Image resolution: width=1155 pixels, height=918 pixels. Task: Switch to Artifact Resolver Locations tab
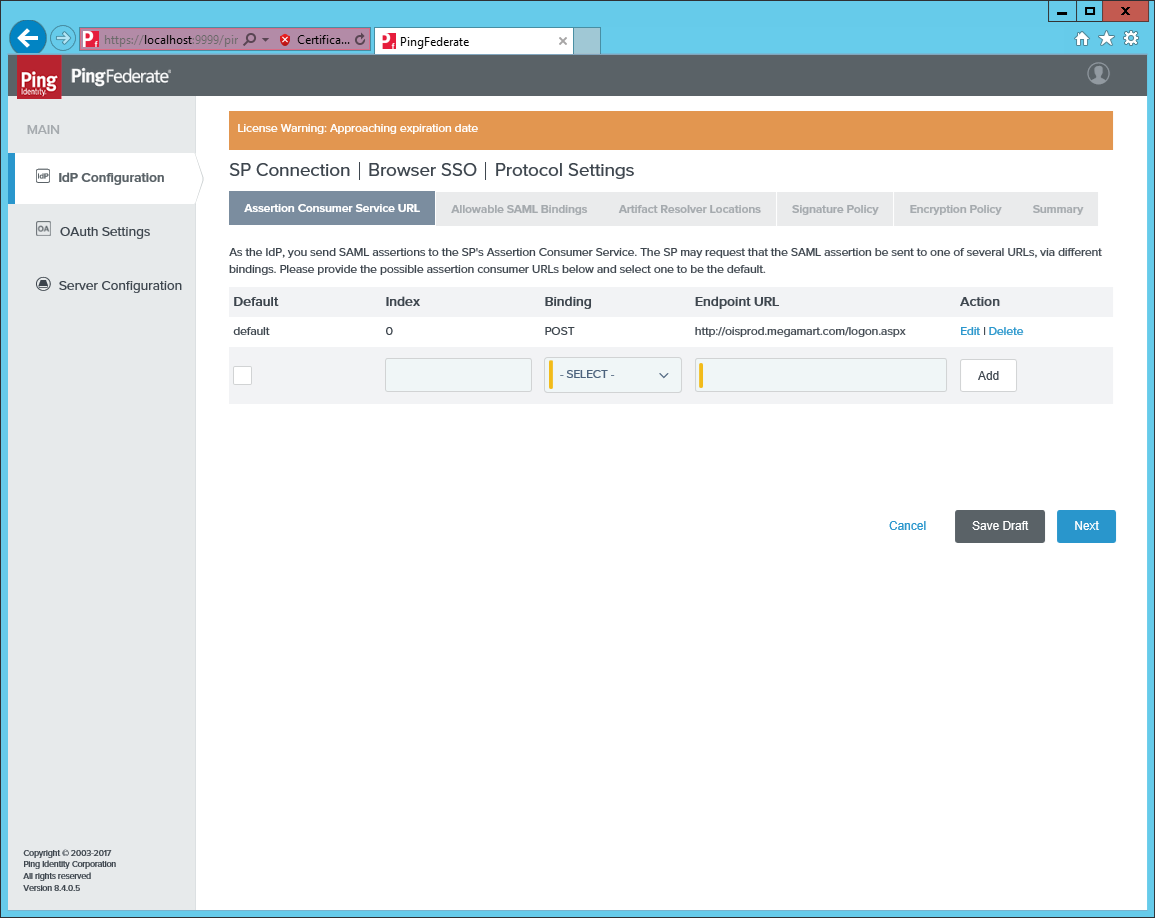(689, 209)
